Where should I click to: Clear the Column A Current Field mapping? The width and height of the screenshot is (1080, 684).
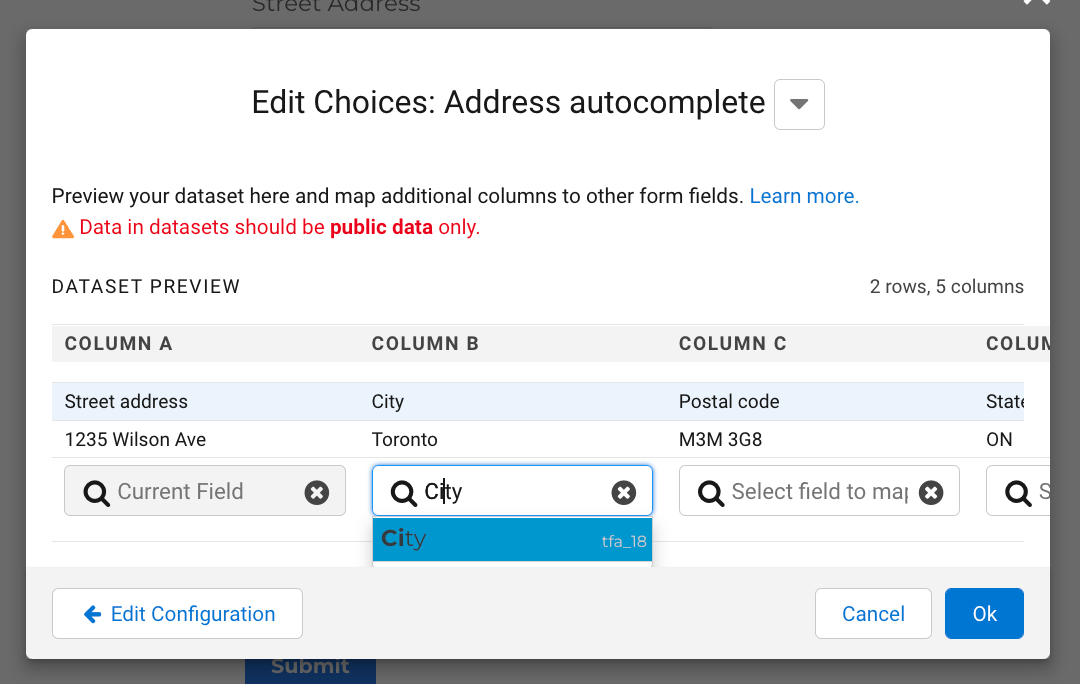click(x=317, y=492)
